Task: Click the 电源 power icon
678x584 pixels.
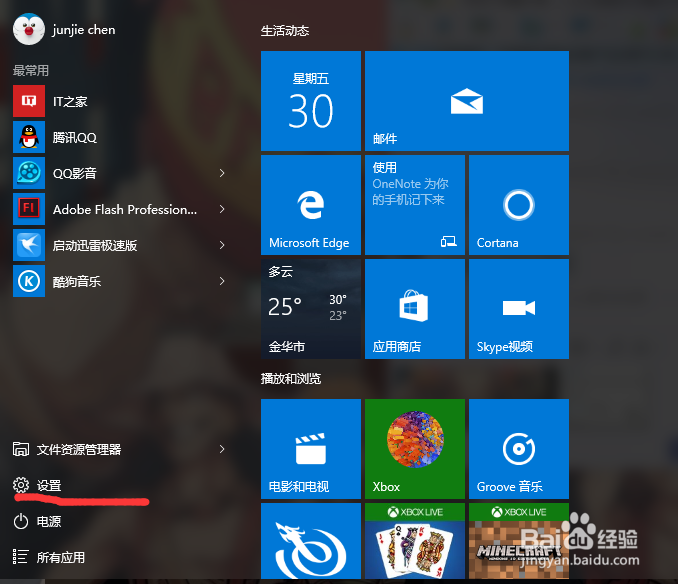Action: pyautogui.click(x=21, y=521)
